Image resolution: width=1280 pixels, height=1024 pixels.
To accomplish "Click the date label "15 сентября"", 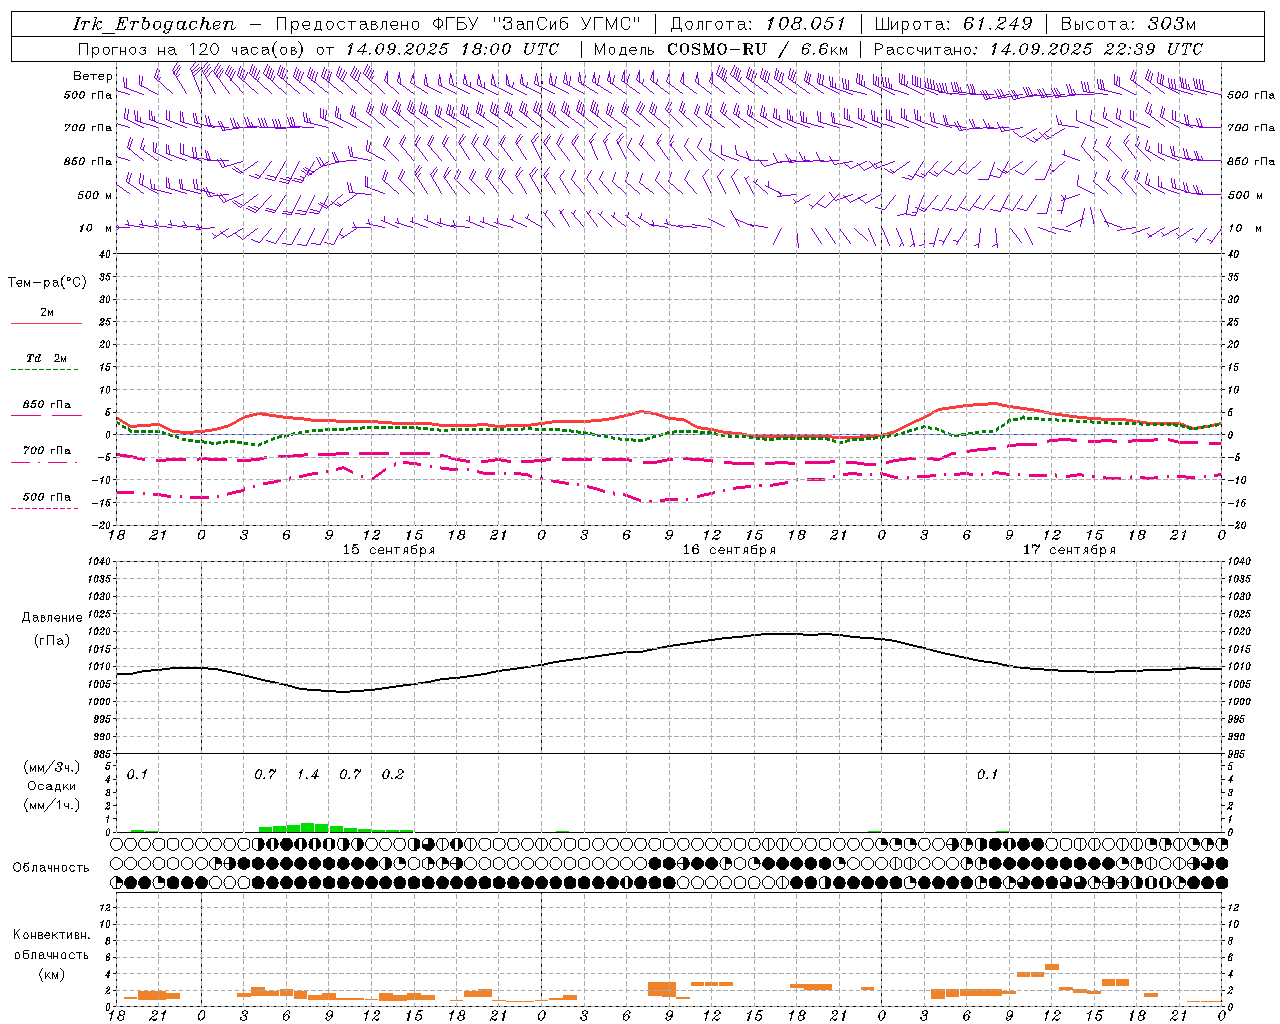I will (x=388, y=550).
